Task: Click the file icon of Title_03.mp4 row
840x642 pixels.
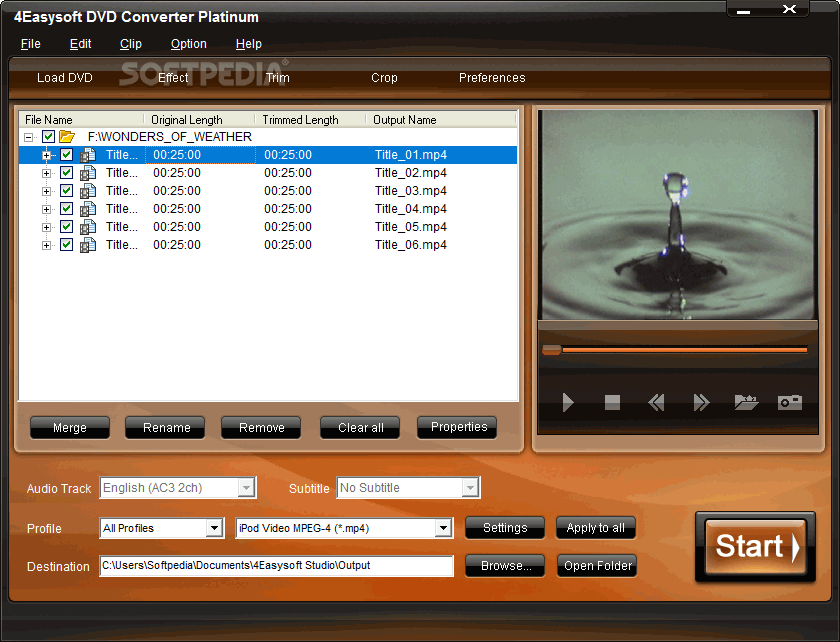Action: click(x=88, y=191)
